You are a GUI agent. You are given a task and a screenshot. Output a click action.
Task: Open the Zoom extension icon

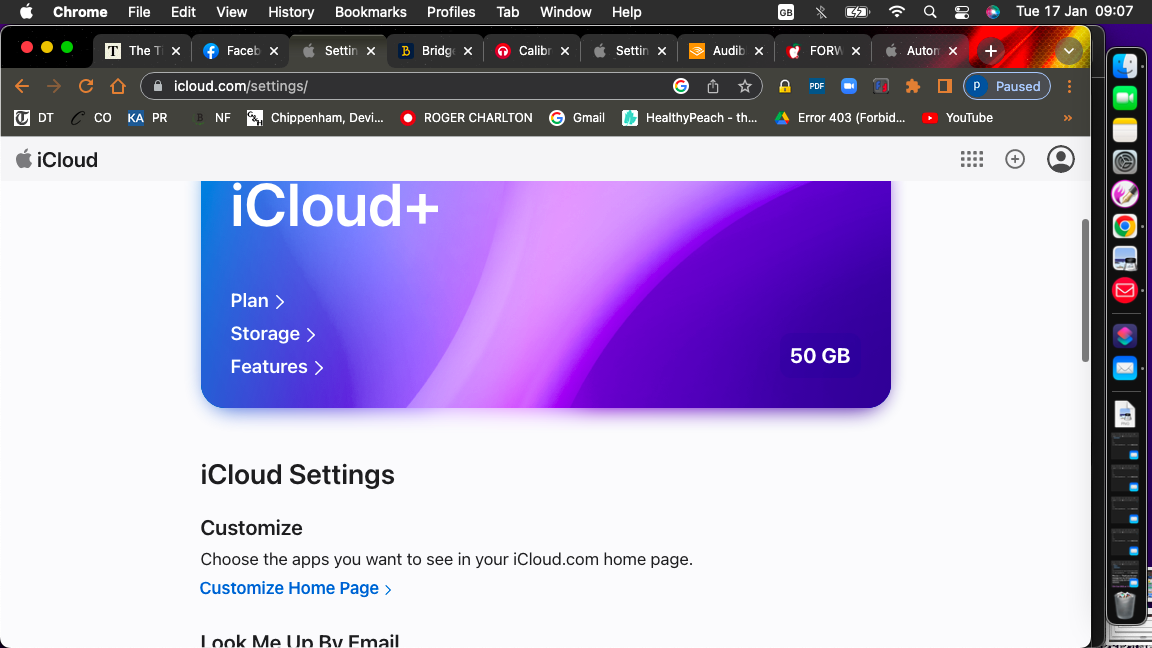tap(849, 86)
